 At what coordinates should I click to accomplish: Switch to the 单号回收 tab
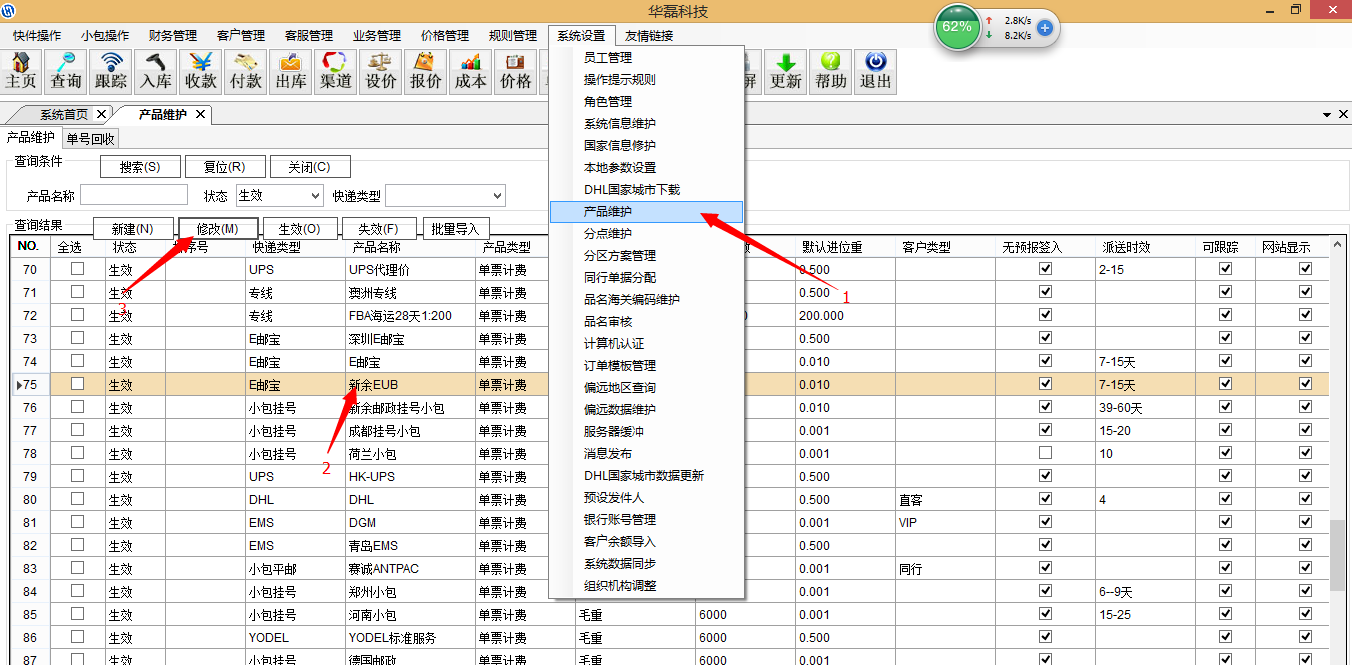click(91, 139)
